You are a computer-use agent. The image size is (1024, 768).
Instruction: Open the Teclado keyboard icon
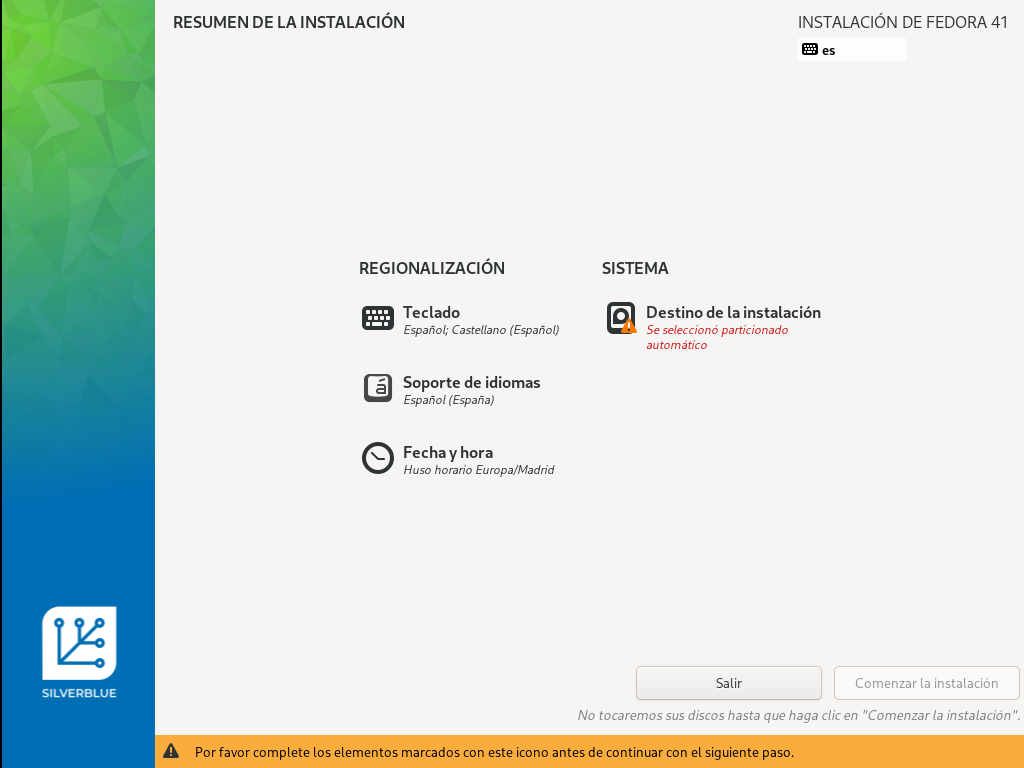point(377,319)
